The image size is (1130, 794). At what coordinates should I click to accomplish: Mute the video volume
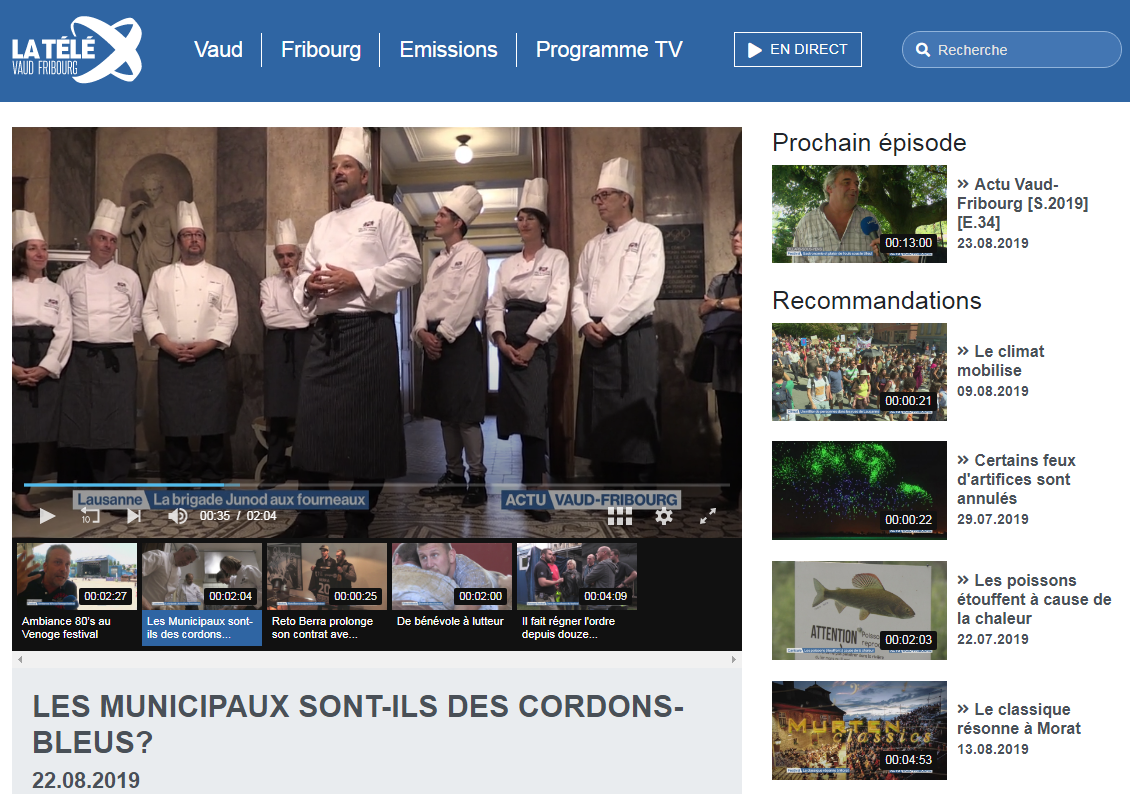(178, 516)
